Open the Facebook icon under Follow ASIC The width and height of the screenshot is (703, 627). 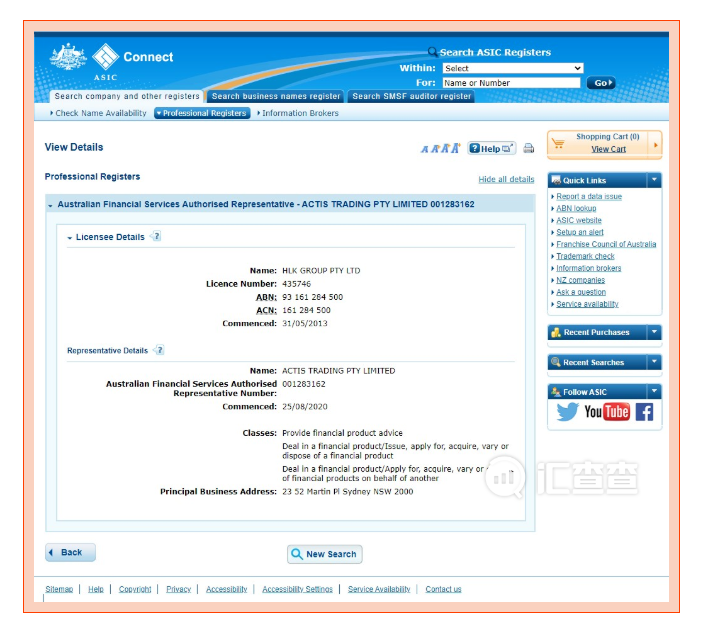pyautogui.click(x=644, y=412)
